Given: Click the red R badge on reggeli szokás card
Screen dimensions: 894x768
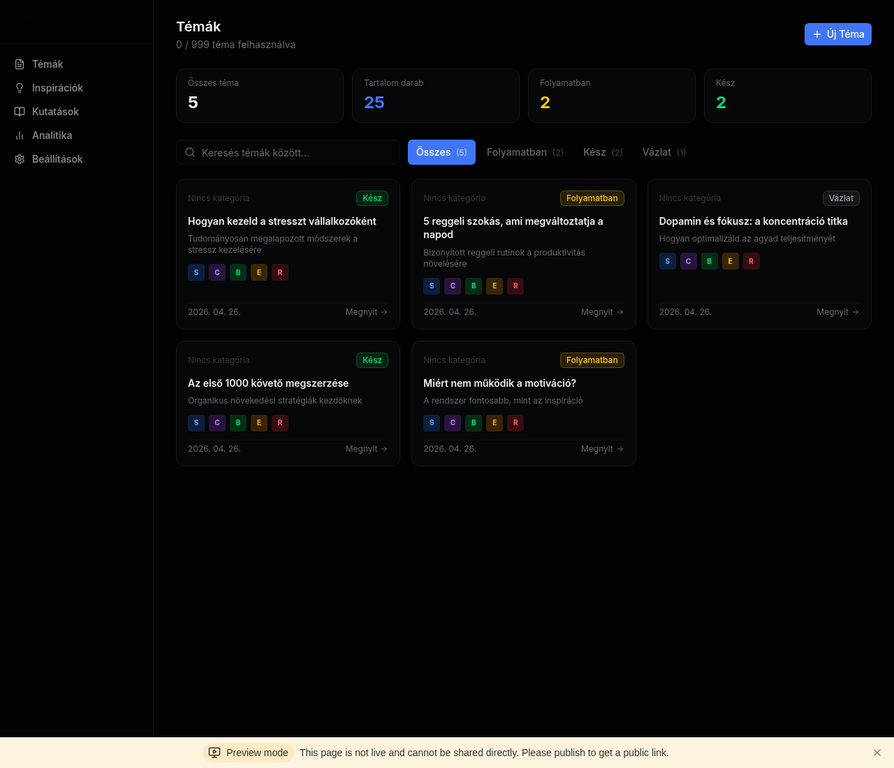Looking at the screenshot, I should pos(515,286).
